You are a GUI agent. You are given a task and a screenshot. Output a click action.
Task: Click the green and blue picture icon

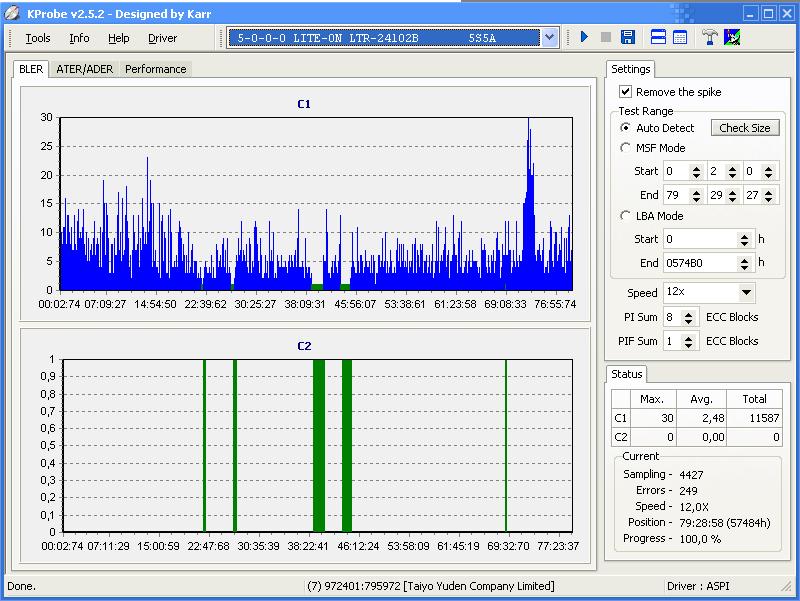(732, 38)
